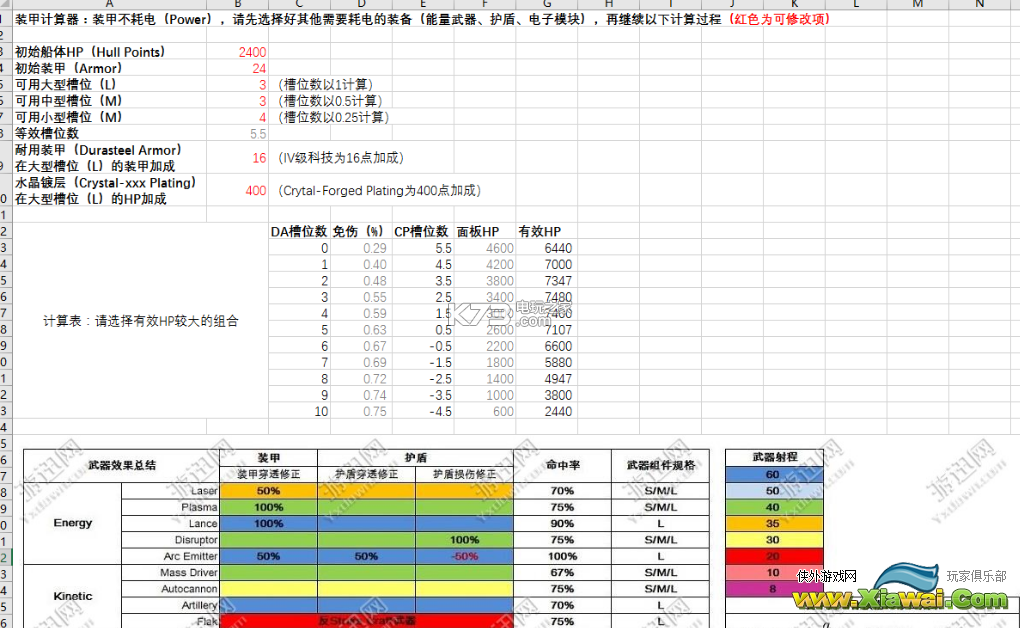Click the 计算表 instruction cell
The width and height of the screenshot is (1020, 628).
click(x=141, y=321)
